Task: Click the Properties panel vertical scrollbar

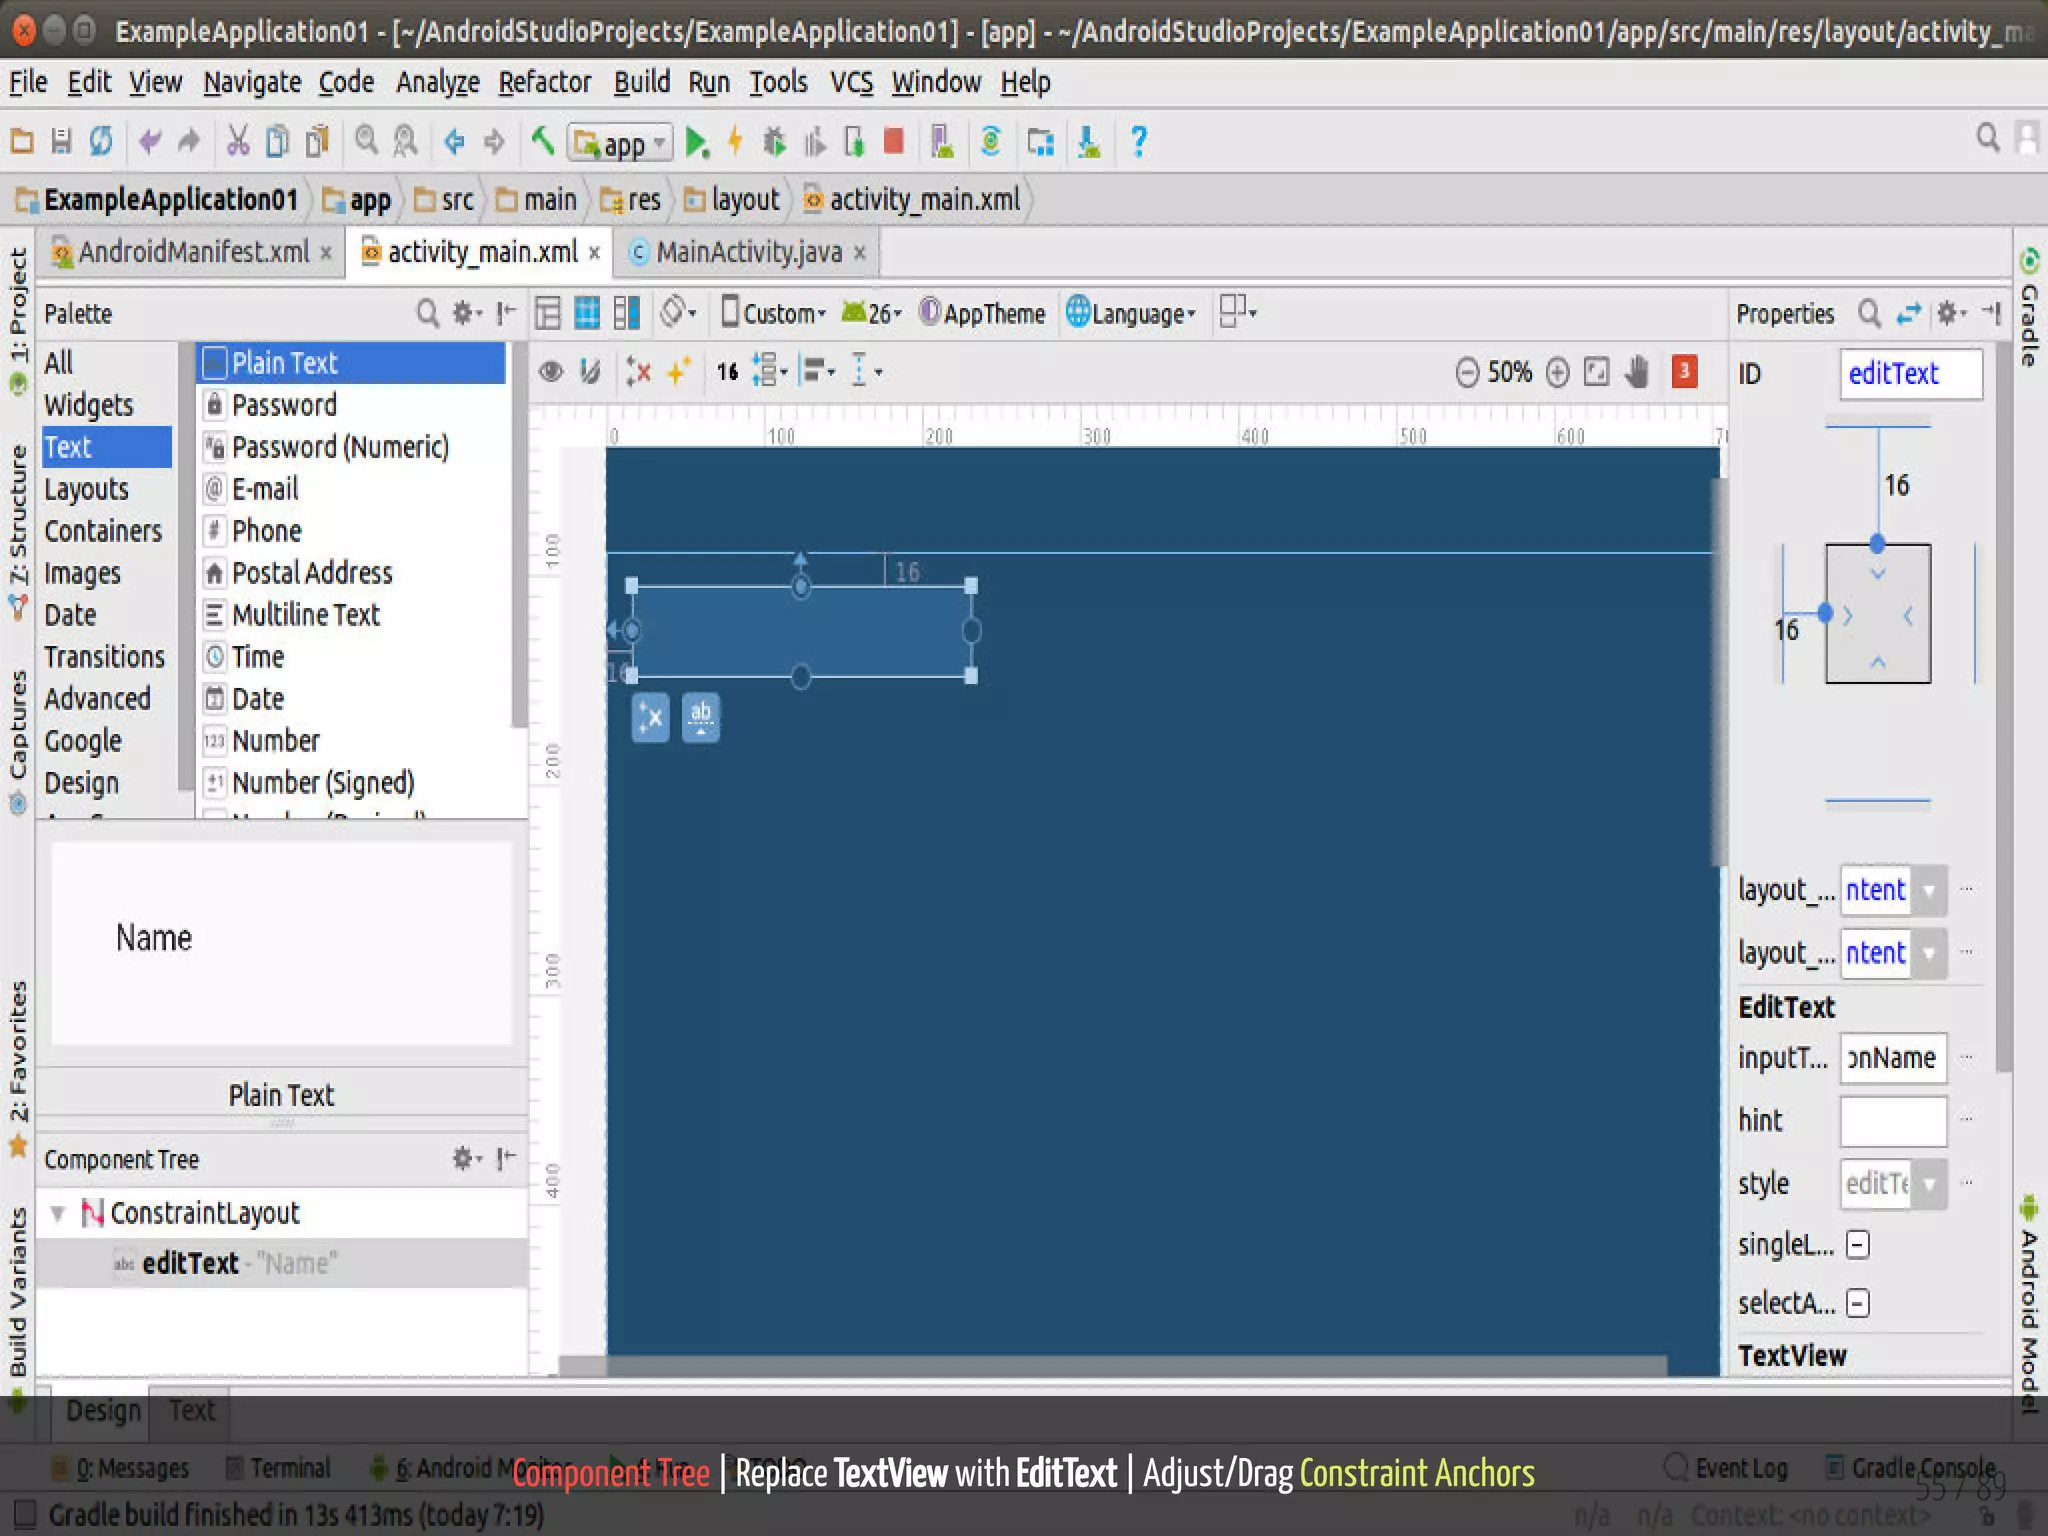Action: pos(2003,708)
